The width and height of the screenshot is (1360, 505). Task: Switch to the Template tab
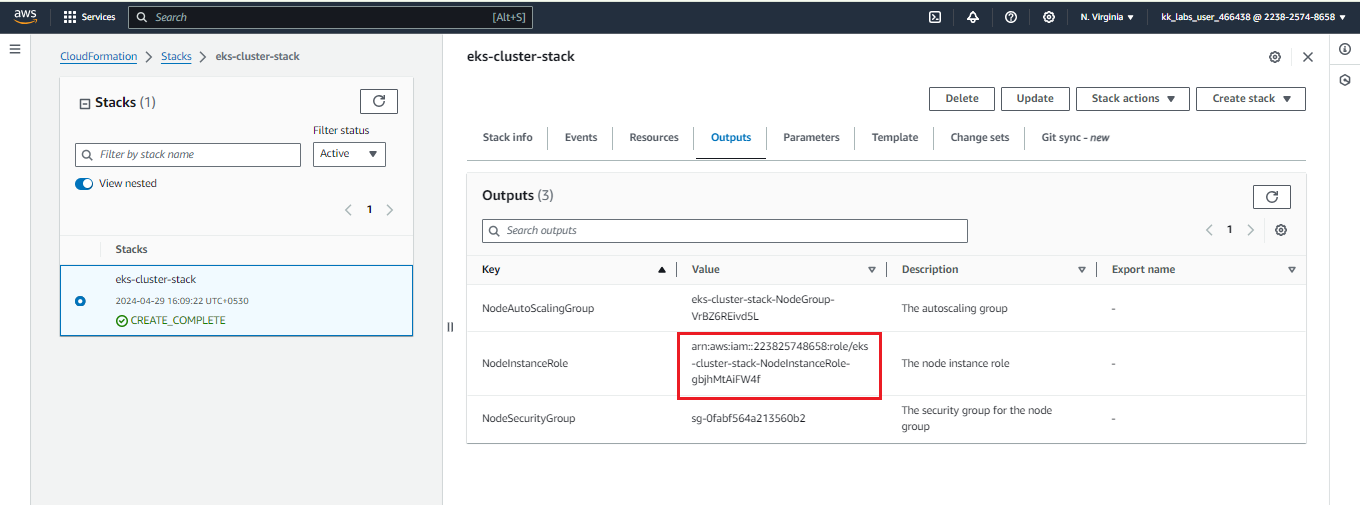[895, 137]
